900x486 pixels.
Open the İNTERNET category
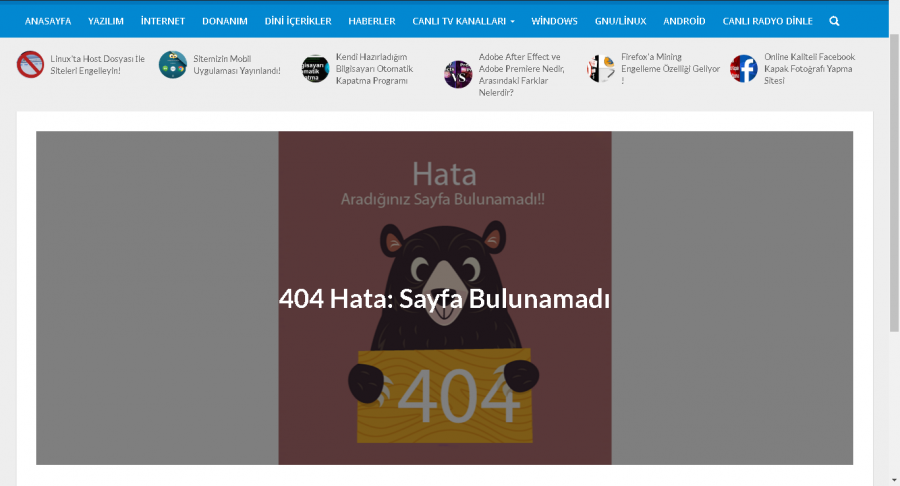tap(163, 21)
